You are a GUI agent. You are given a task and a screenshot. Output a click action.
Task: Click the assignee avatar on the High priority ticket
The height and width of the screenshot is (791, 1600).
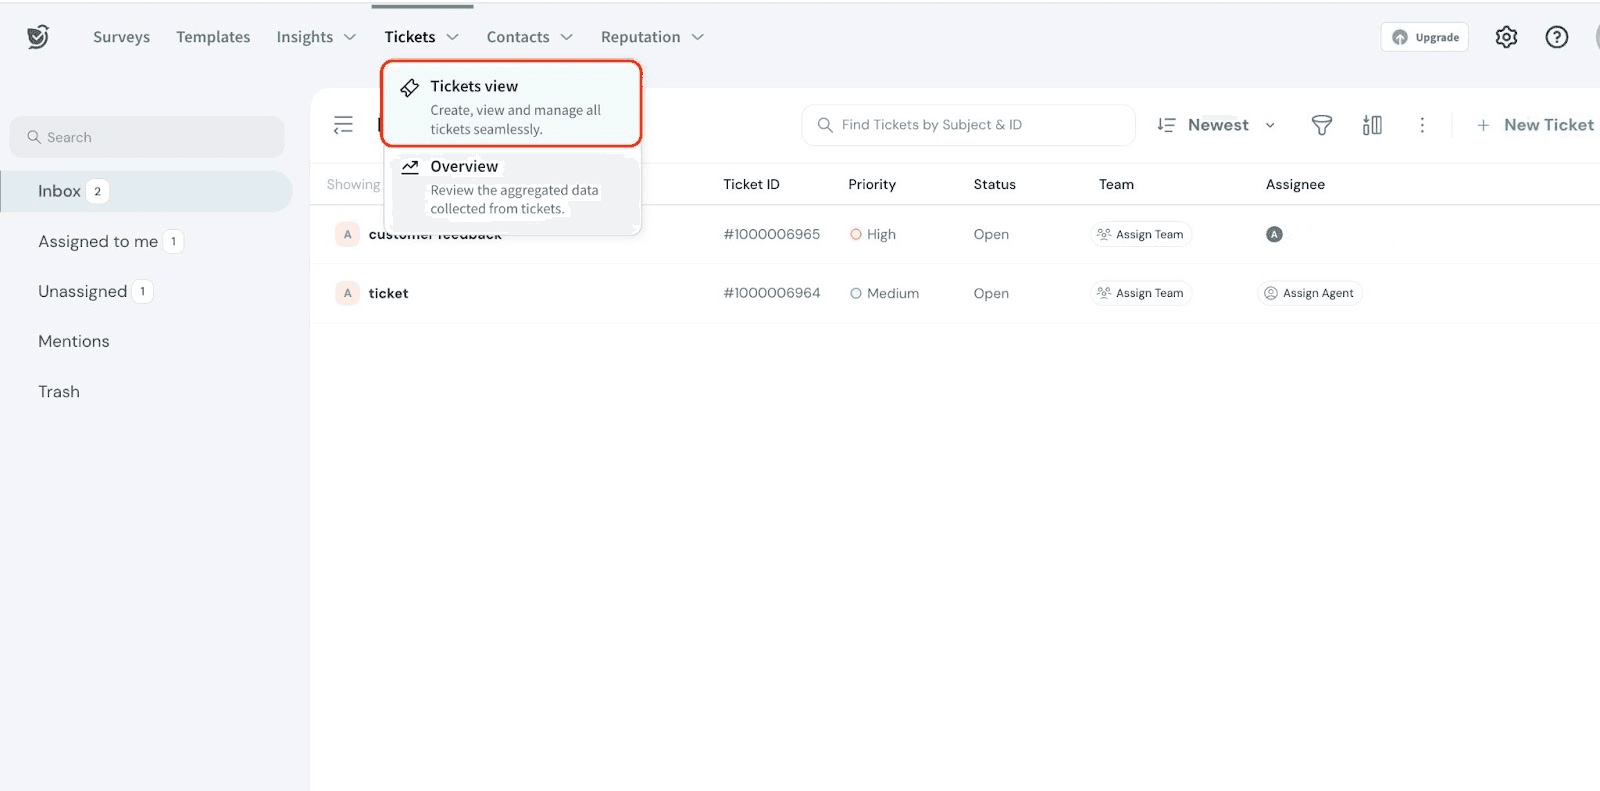coord(1274,234)
